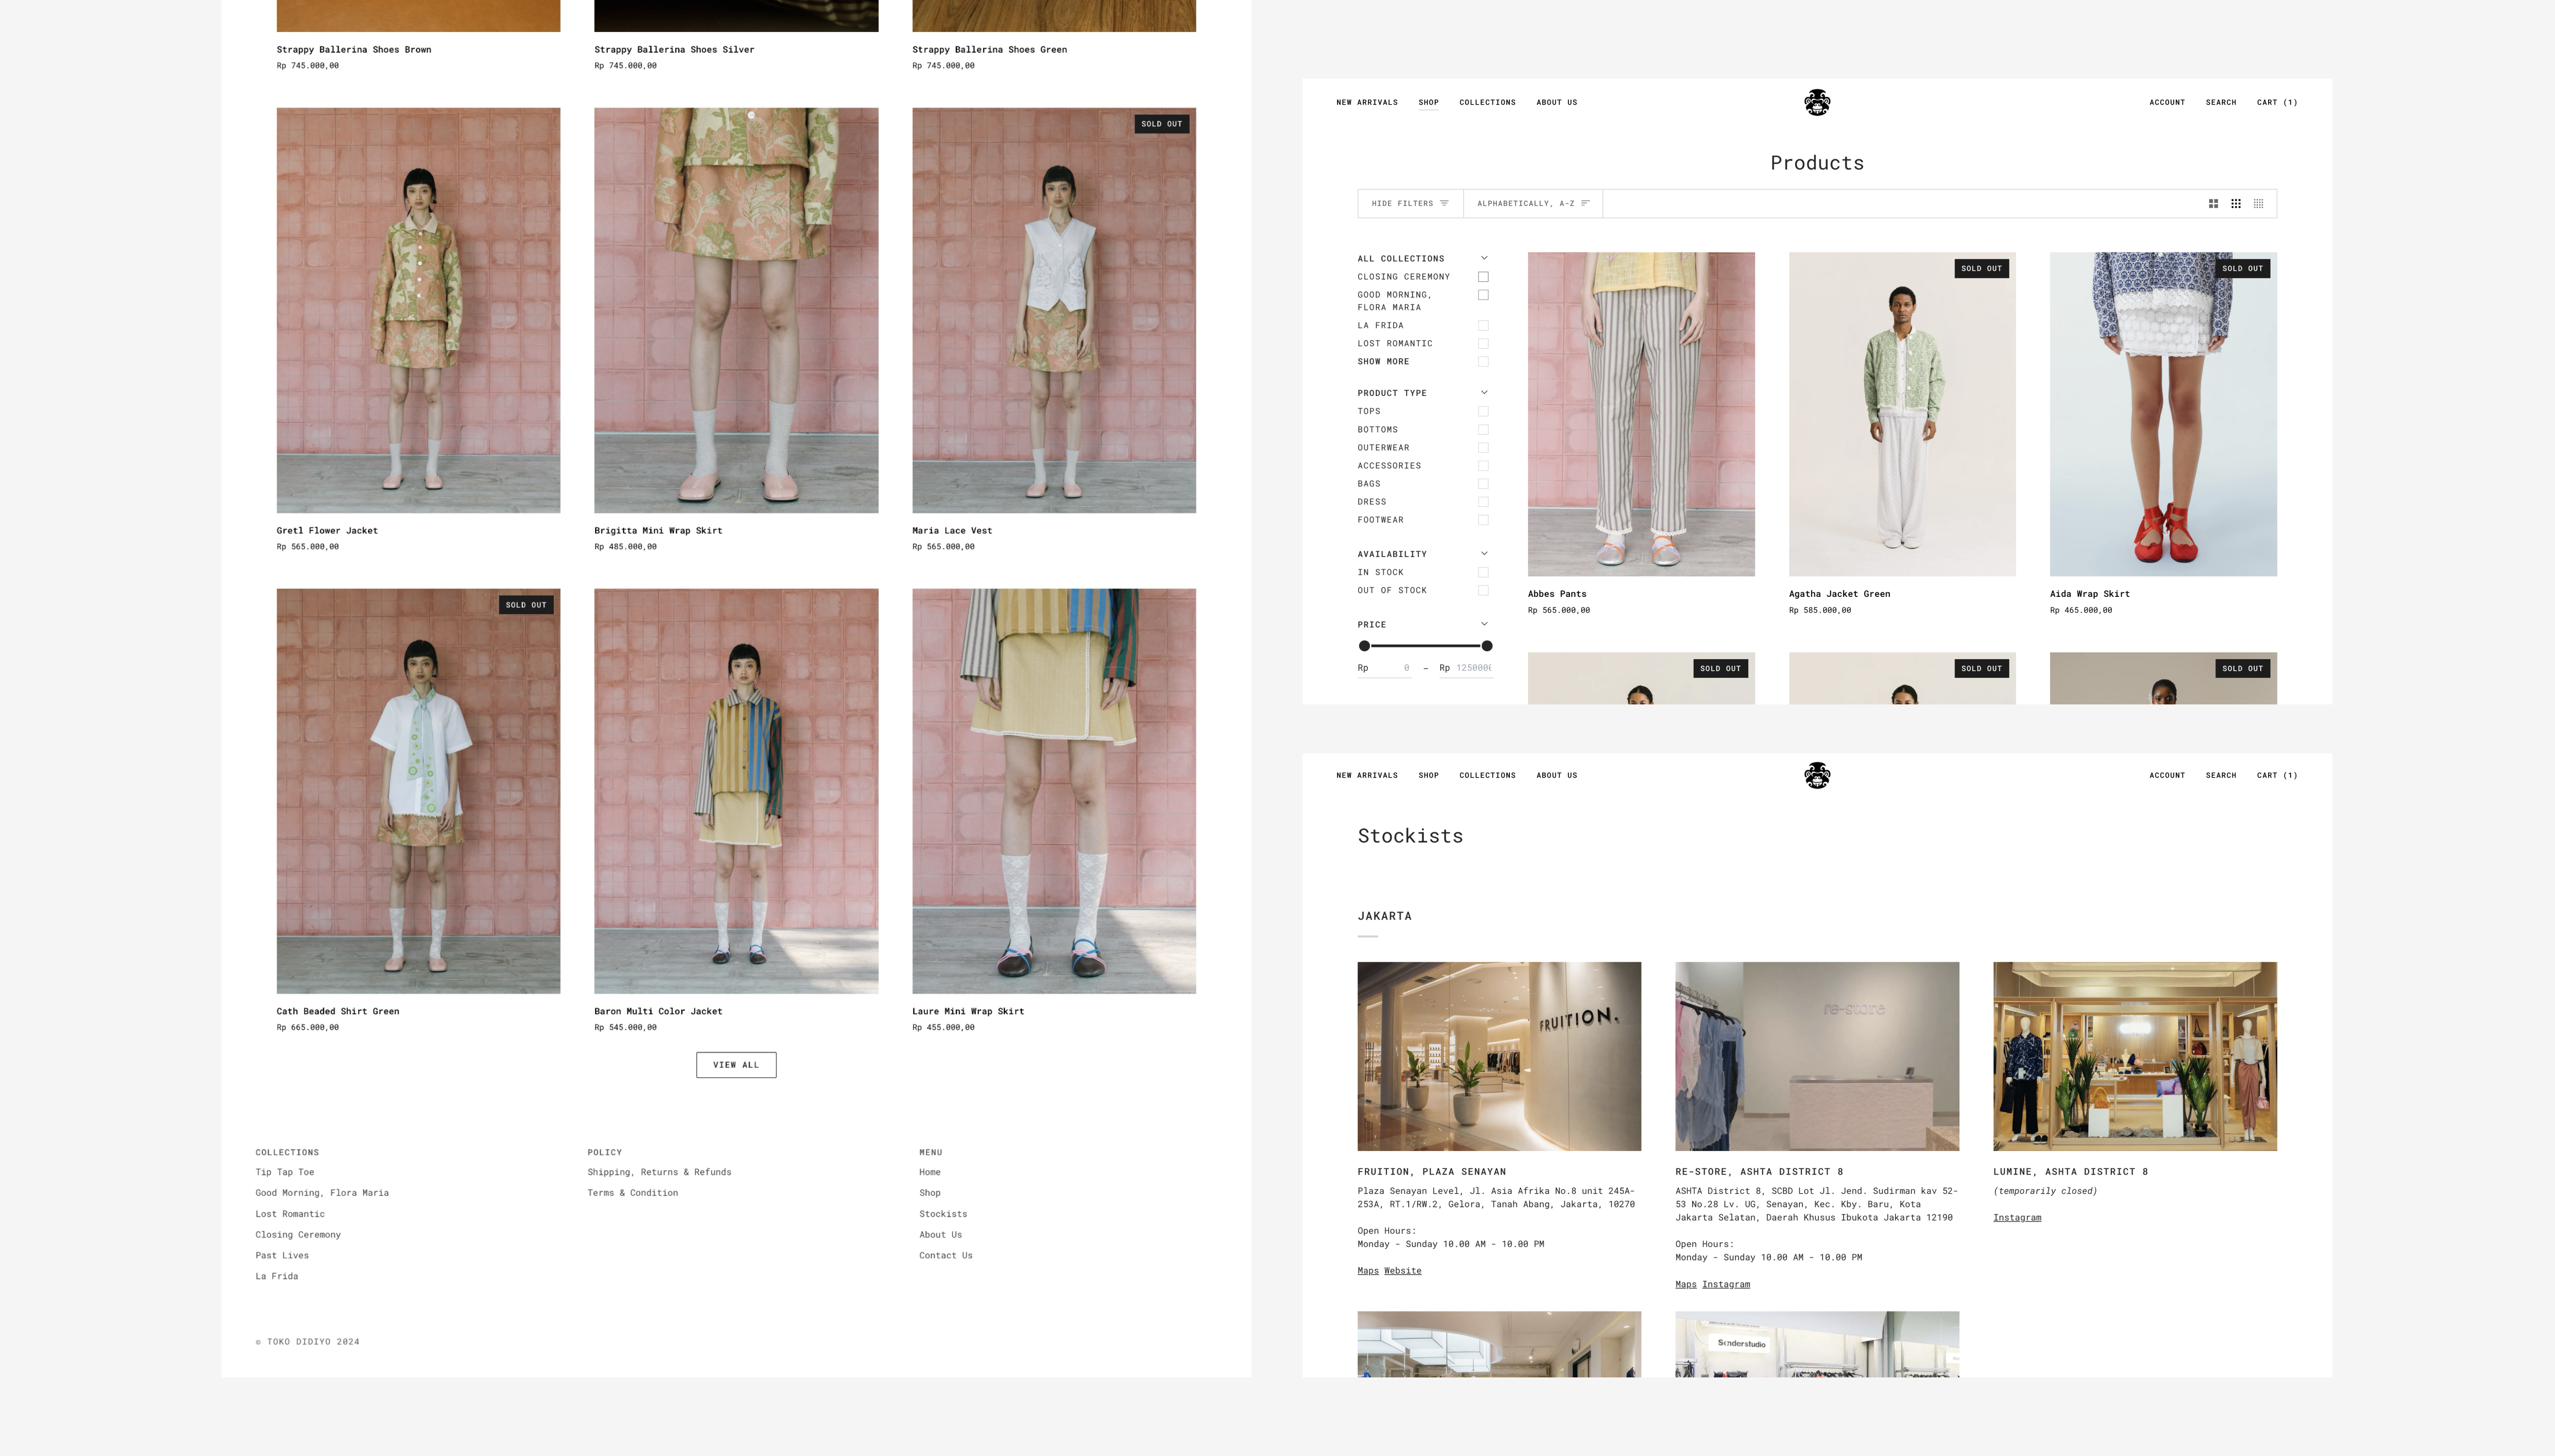
Task: Select the 3-column grid view icon
Action: 2235,204
